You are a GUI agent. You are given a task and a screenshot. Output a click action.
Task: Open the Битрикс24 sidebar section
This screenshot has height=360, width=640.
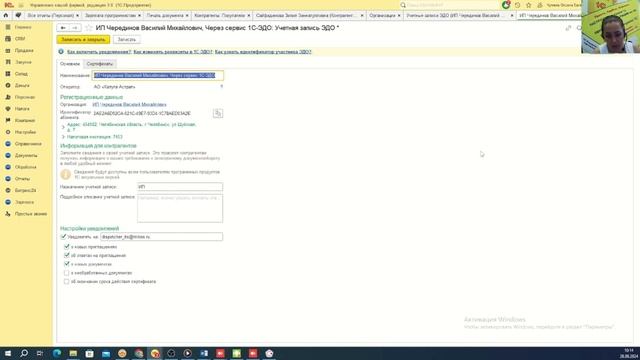click(25, 191)
